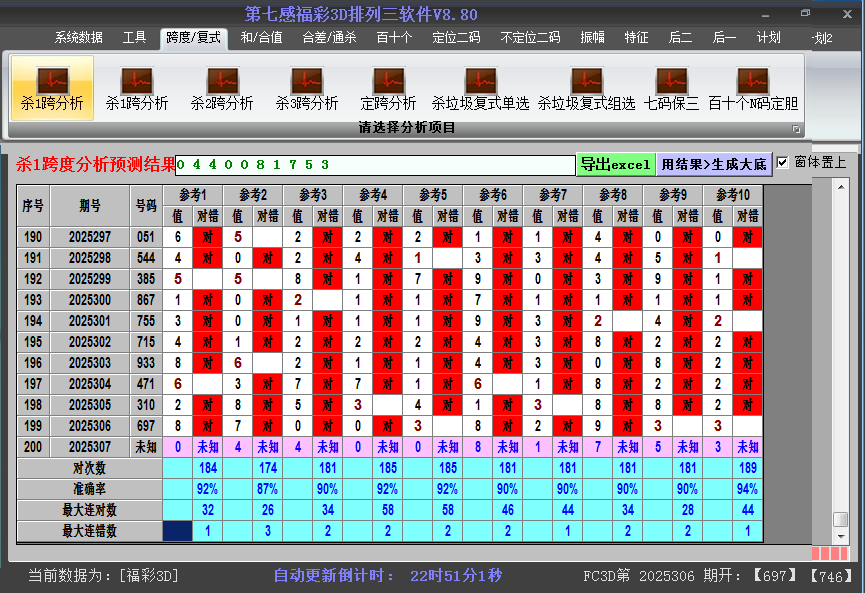Select the 杀垃圾复式组选 icon
This screenshot has height=593, width=865.
[586, 85]
